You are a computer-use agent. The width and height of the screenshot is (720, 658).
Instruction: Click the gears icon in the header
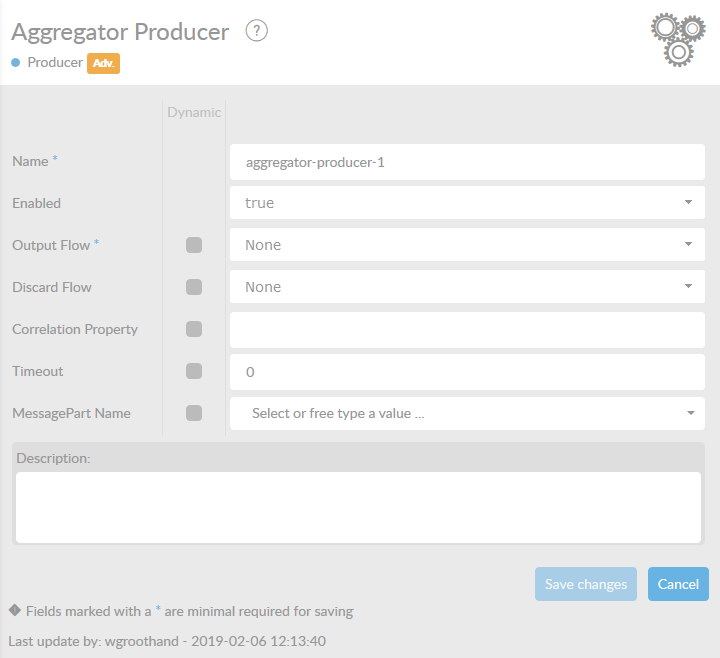tap(678, 40)
